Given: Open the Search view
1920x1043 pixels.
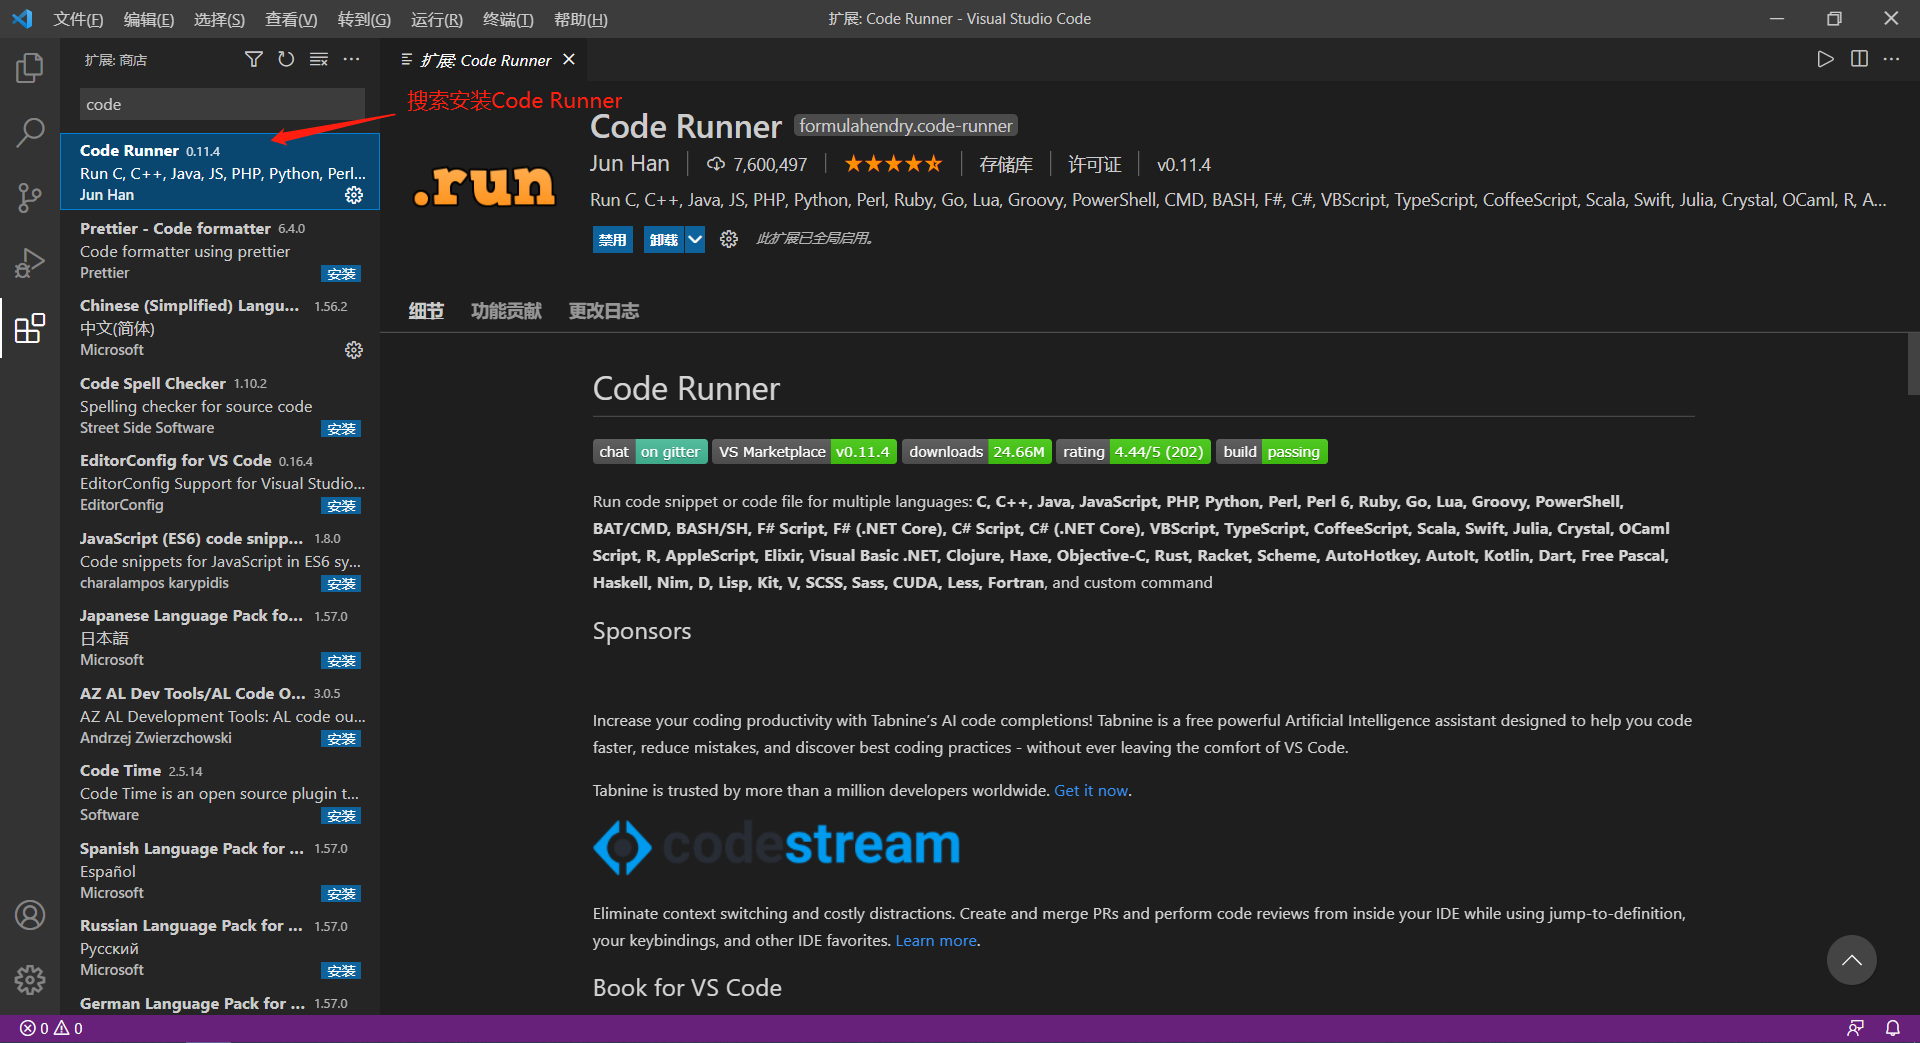Looking at the screenshot, I should [x=29, y=132].
